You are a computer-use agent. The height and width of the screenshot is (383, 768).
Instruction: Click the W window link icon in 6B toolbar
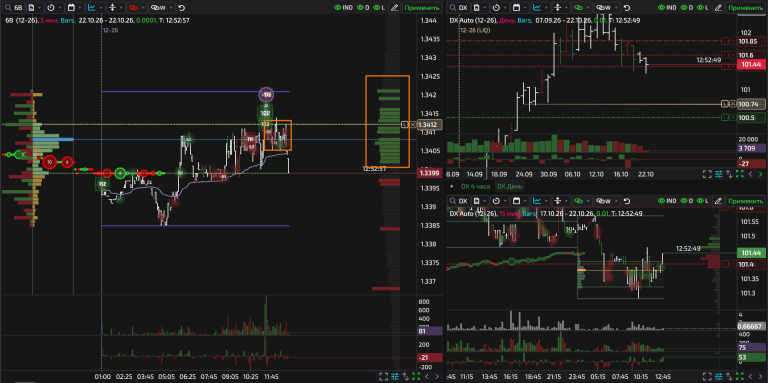pyautogui.click(x=158, y=8)
